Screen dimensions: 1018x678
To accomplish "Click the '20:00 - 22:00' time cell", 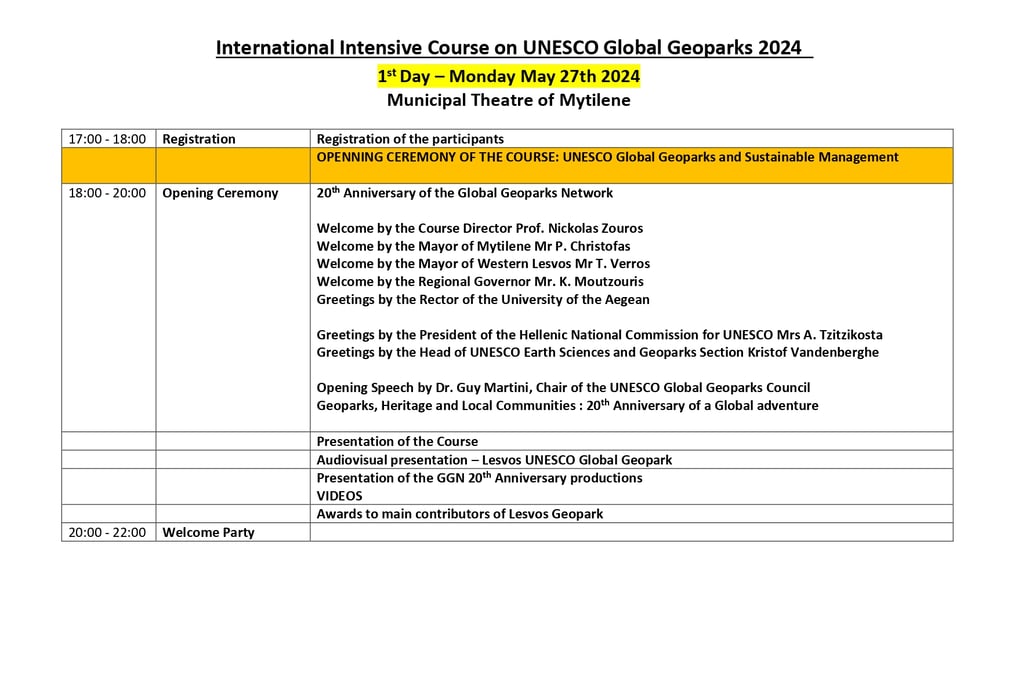I will pos(108,533).
